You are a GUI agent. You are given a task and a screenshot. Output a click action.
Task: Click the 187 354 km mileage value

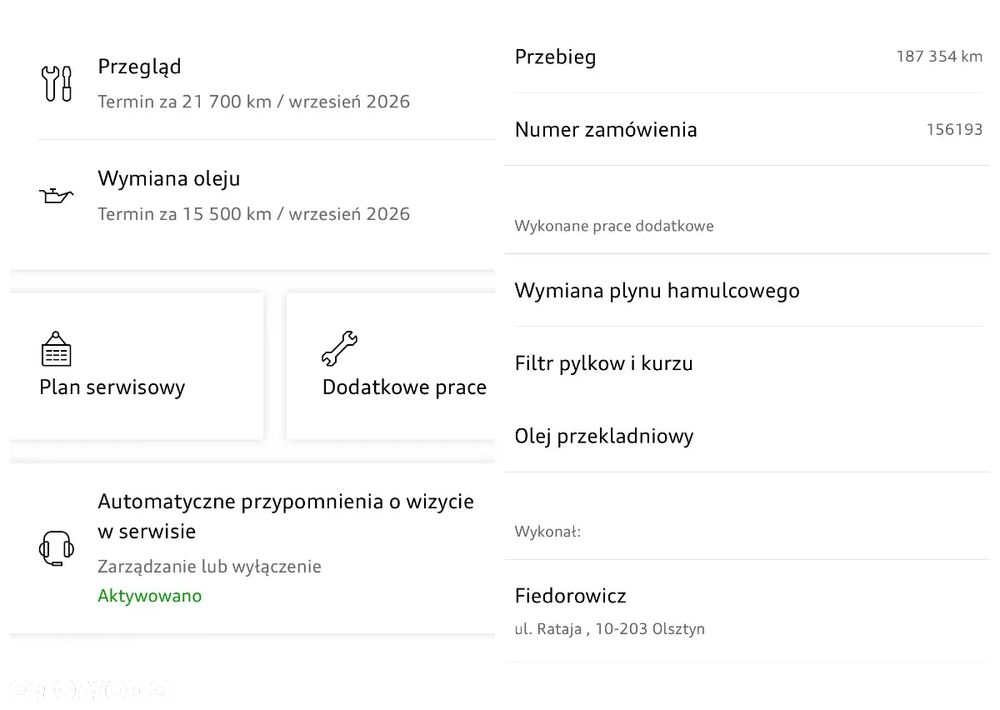[939, 57]
